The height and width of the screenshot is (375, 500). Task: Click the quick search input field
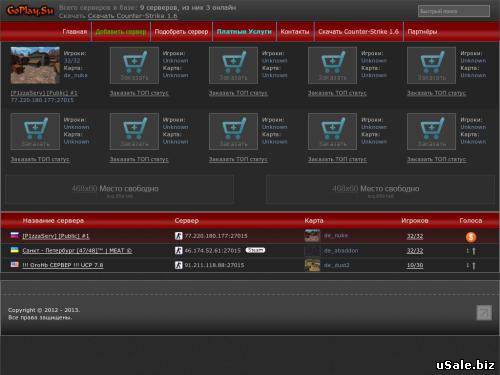454,11
